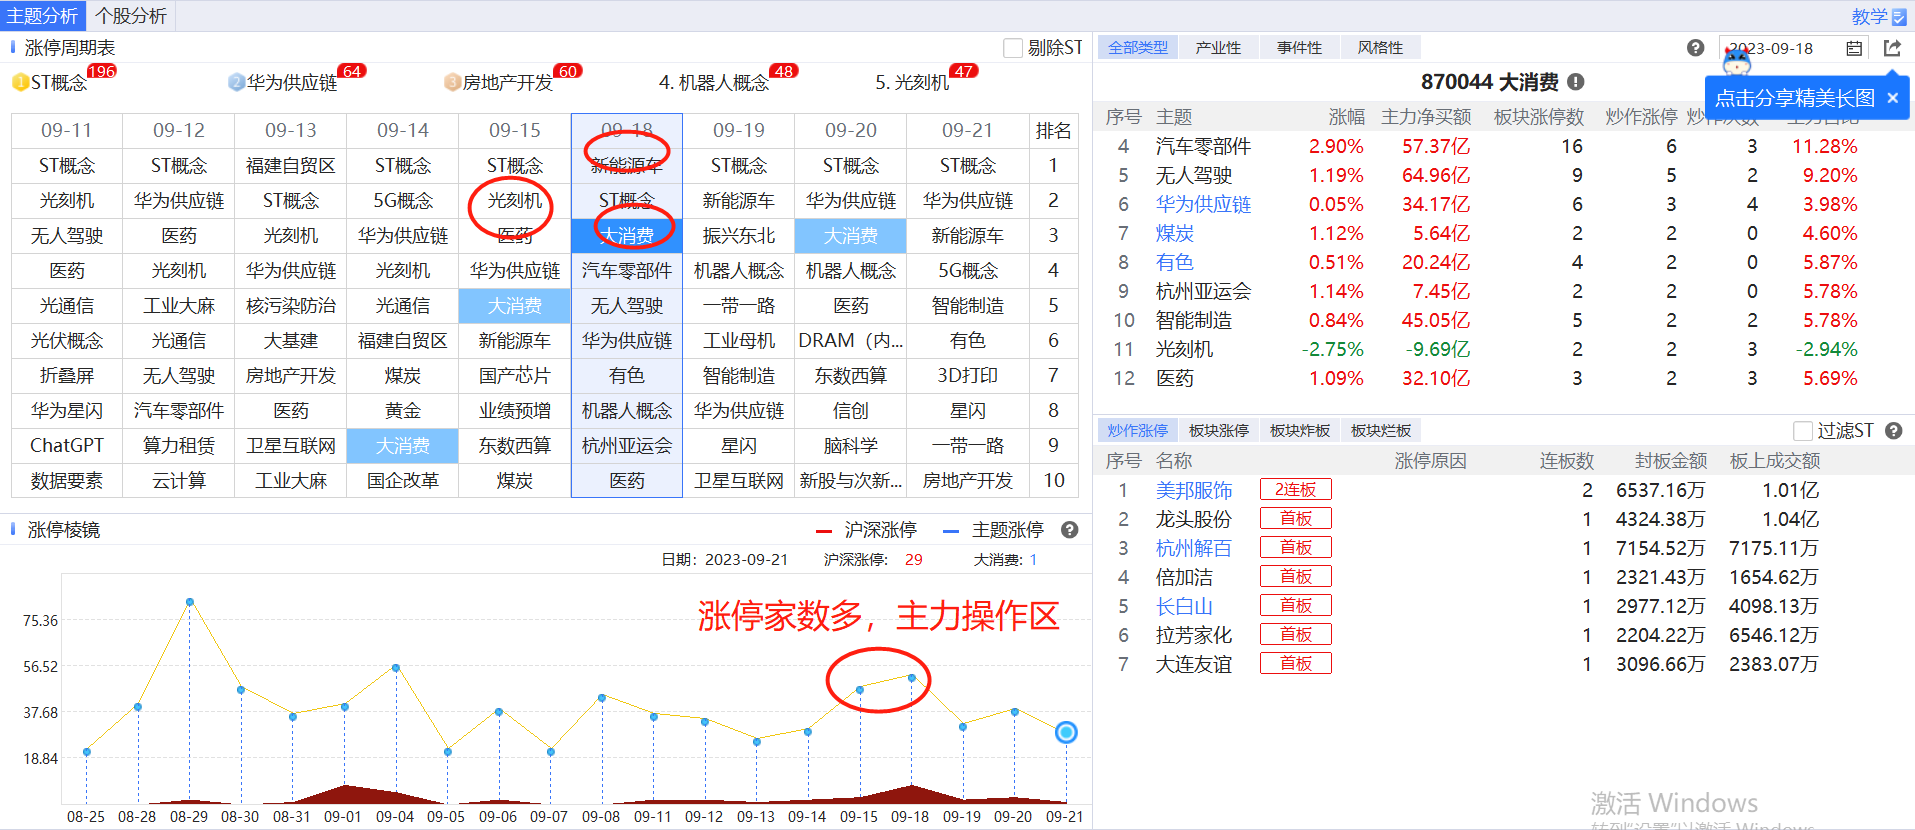Click the info icon next to 870044 大消费

[1575, 82]
